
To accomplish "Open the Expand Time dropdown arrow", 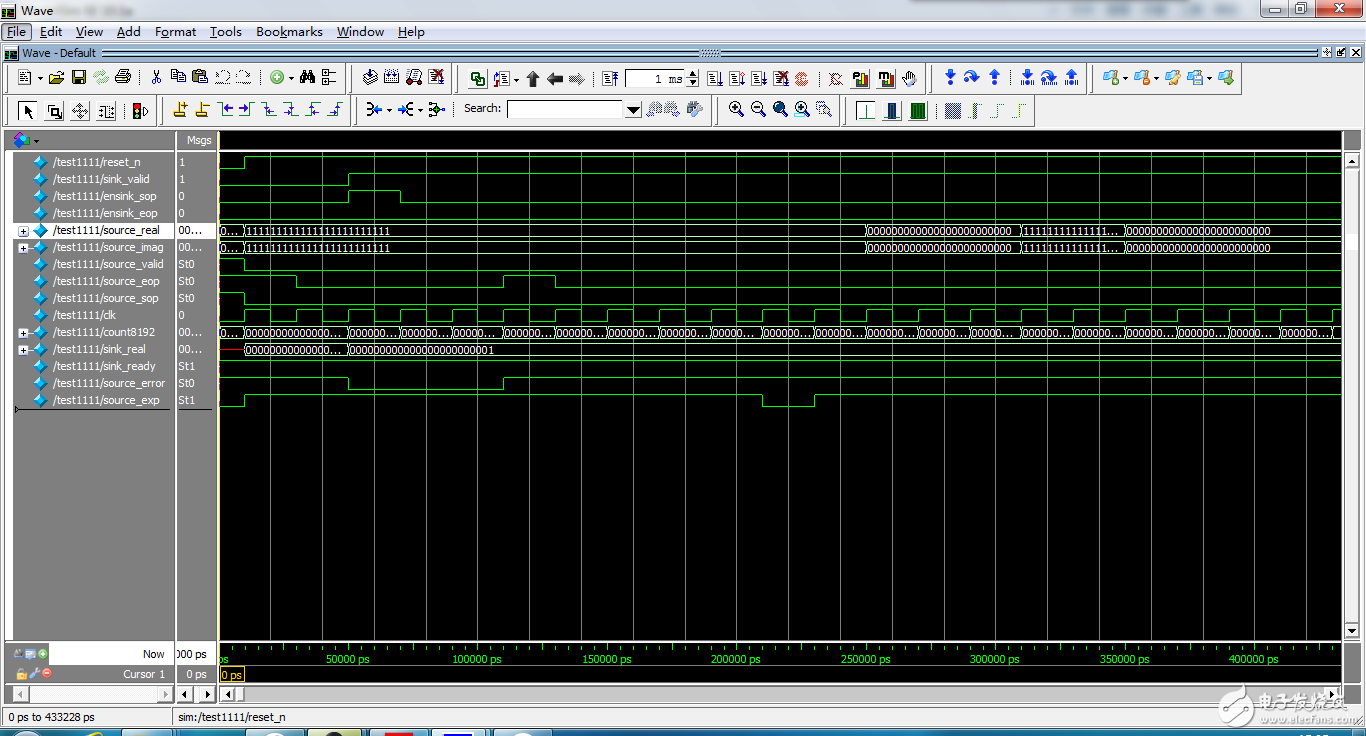I will (389, 110).
